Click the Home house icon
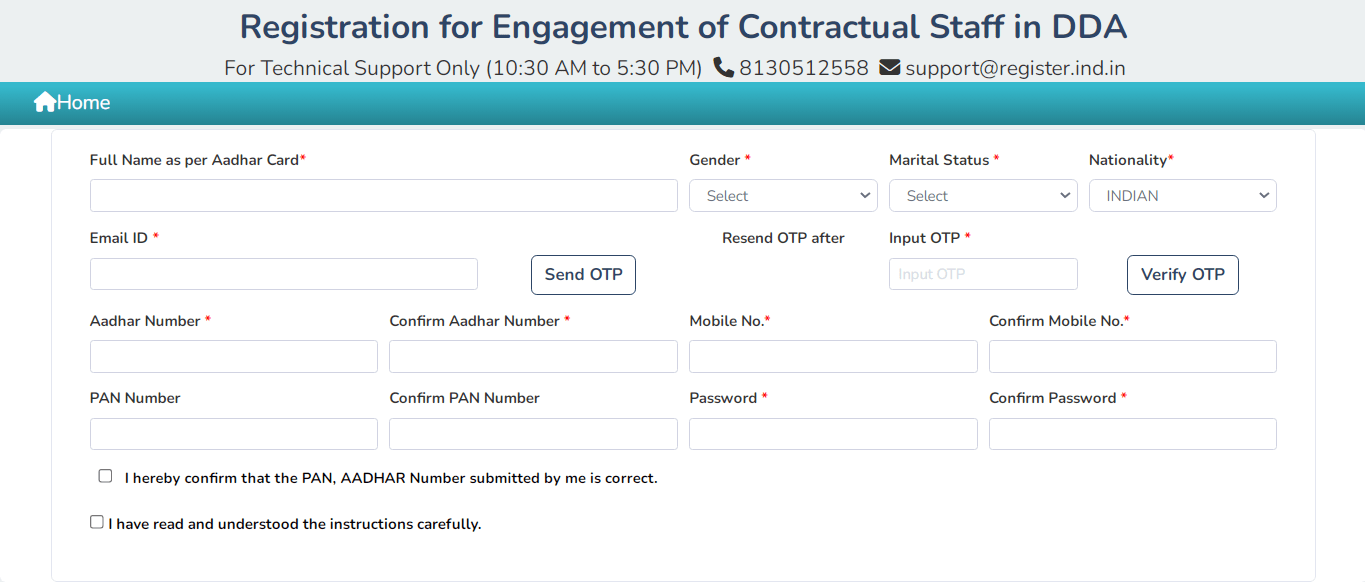 pyautogui.click(x=45, y=102)
